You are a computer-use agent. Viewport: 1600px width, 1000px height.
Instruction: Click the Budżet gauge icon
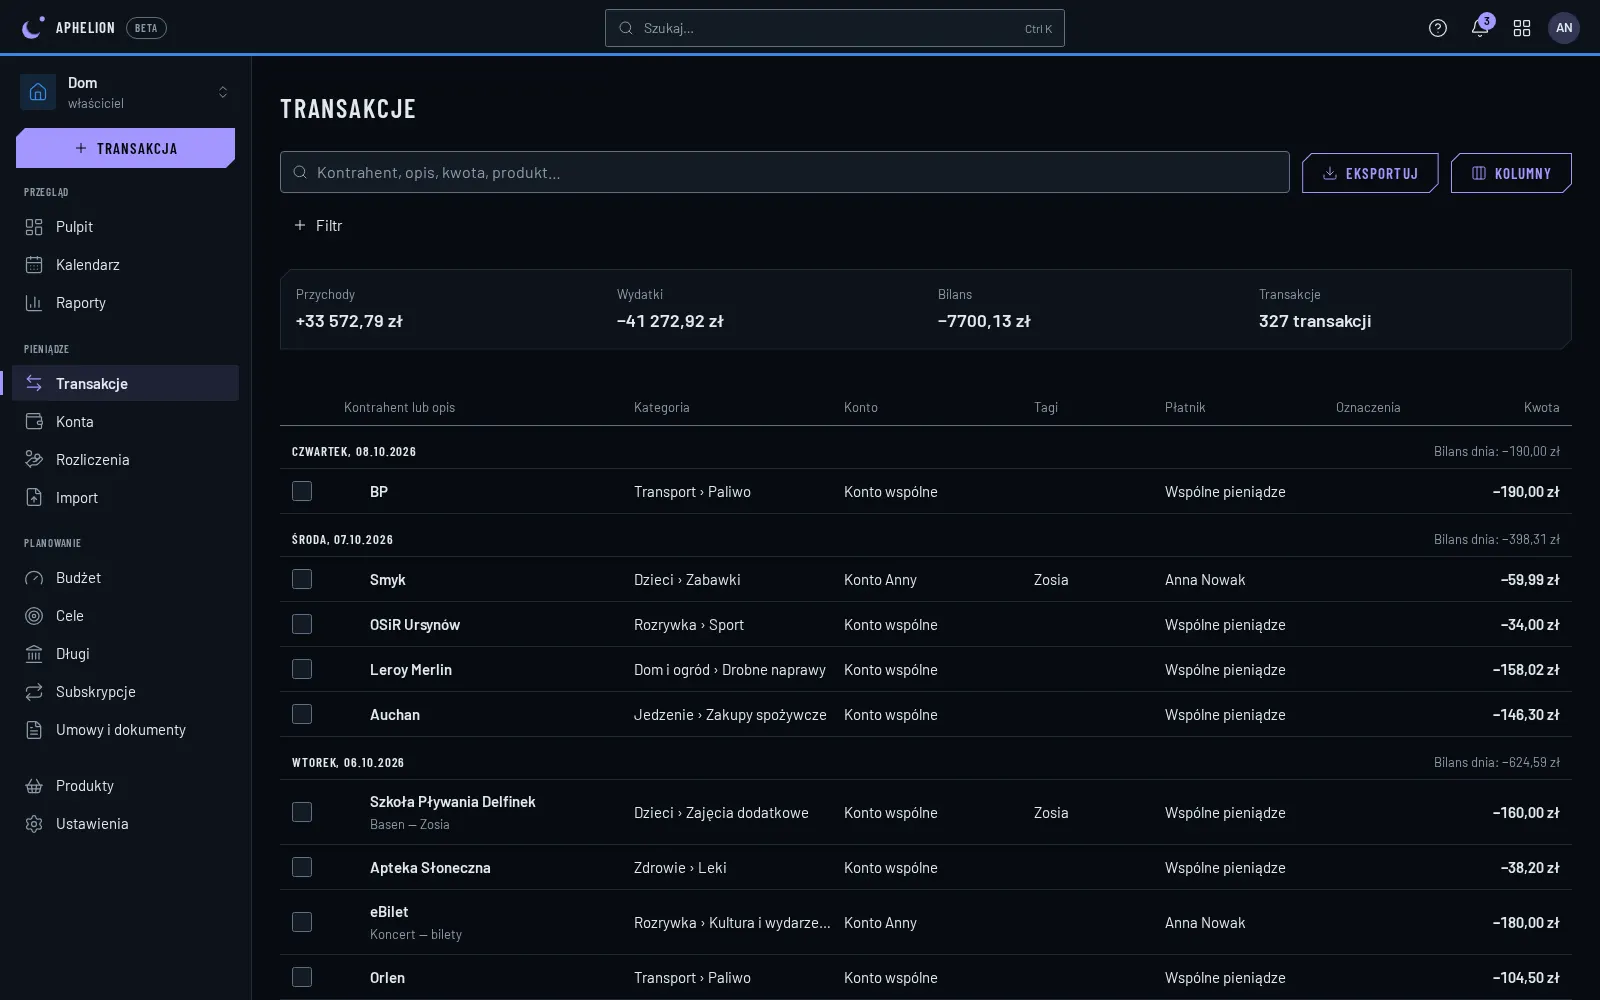click(x=34, y=578)
